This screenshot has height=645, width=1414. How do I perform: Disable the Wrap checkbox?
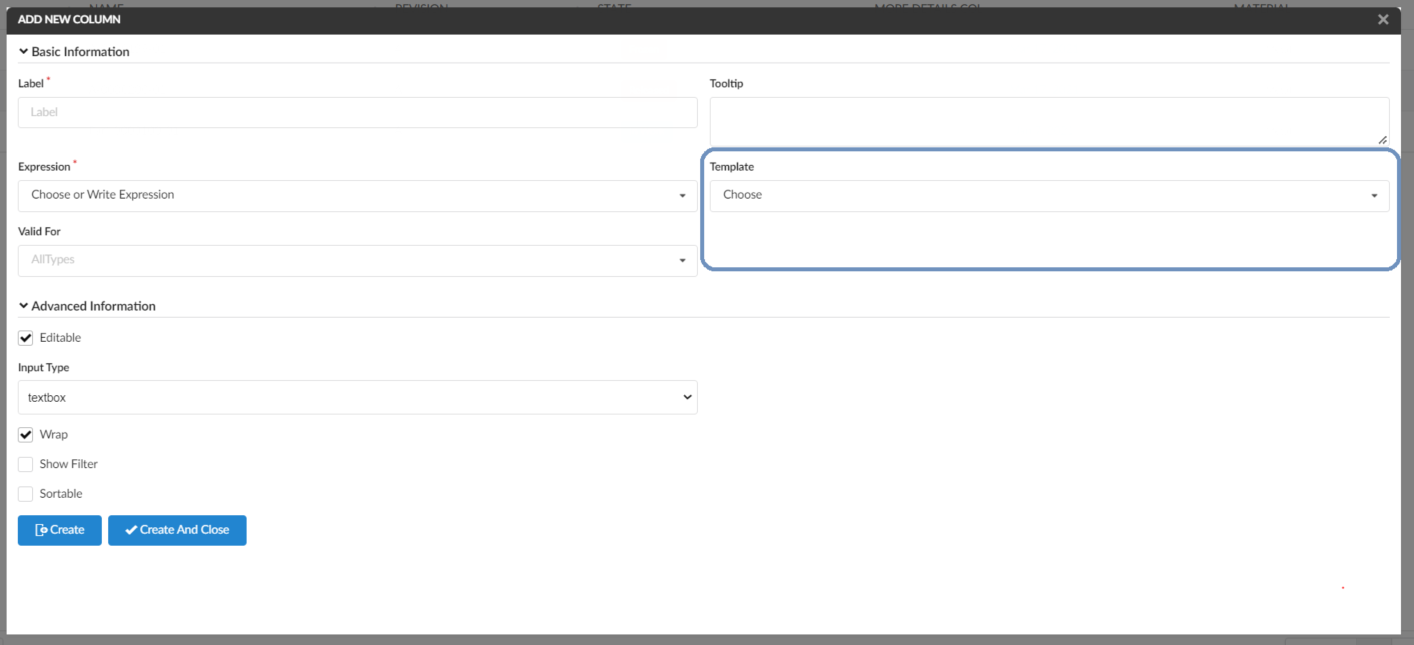pos(26,435)
